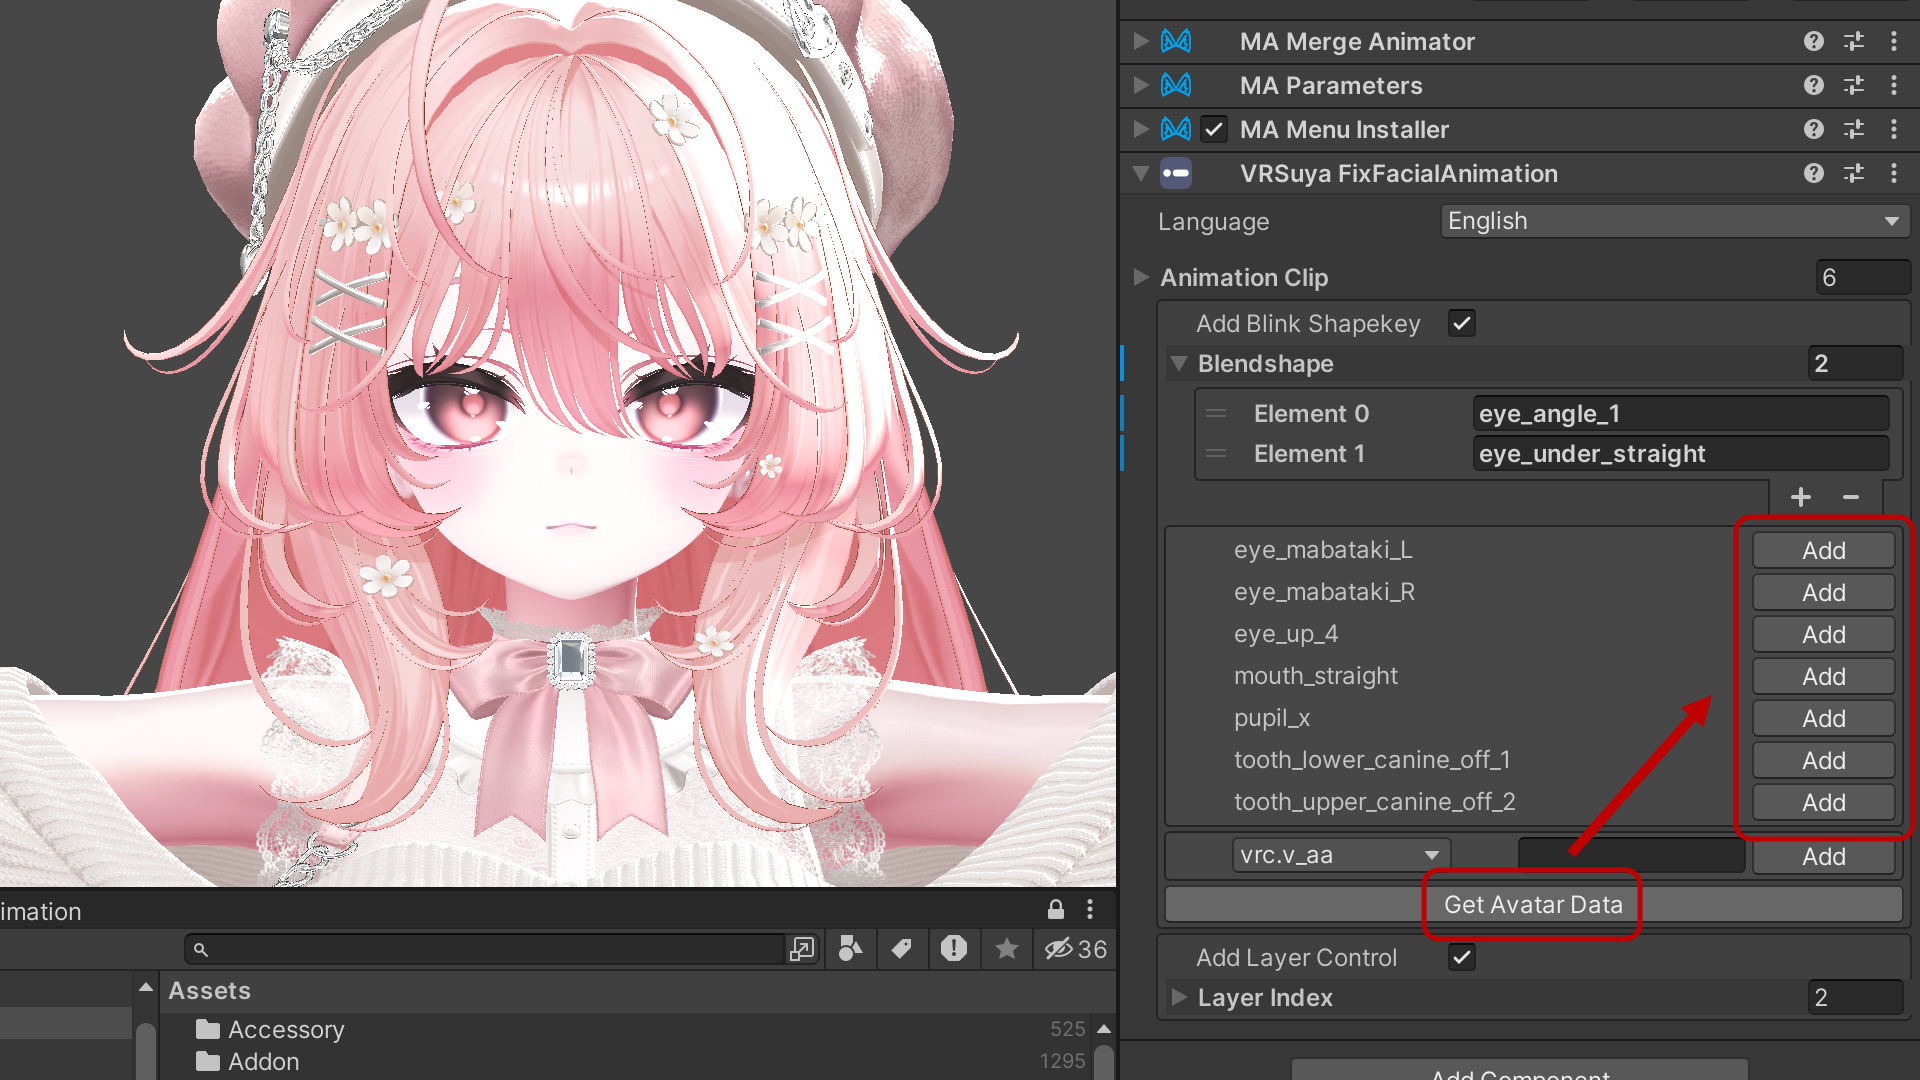
Task: Expand the Animation Clip list
Action: (1141, 277)
